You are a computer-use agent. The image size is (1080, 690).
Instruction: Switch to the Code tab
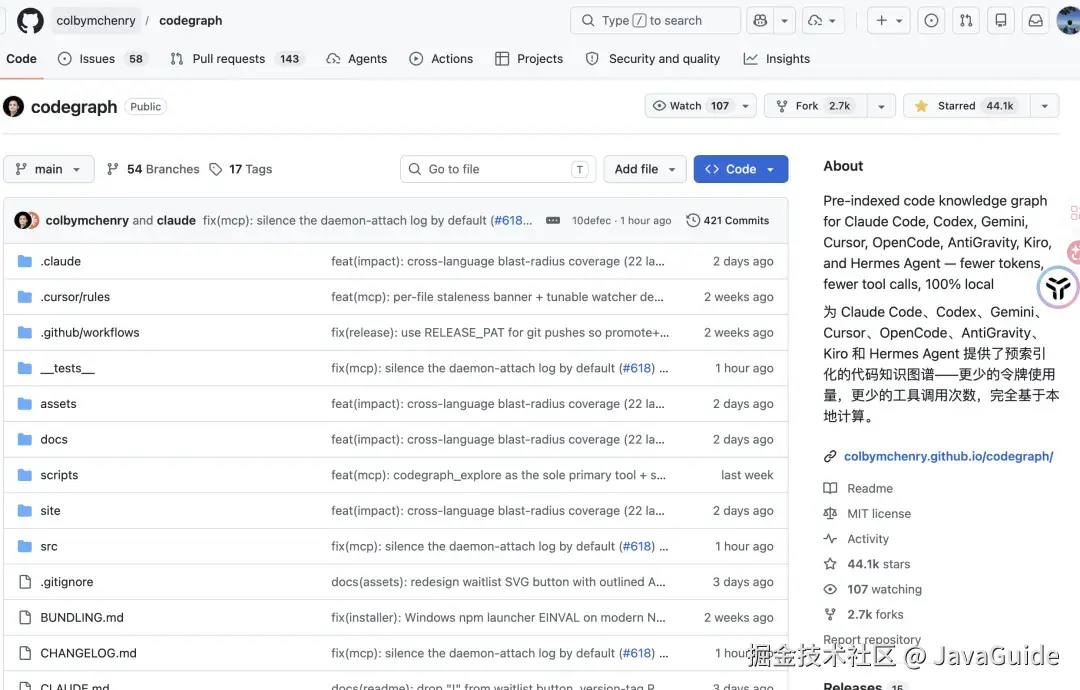tap(21, 59)
